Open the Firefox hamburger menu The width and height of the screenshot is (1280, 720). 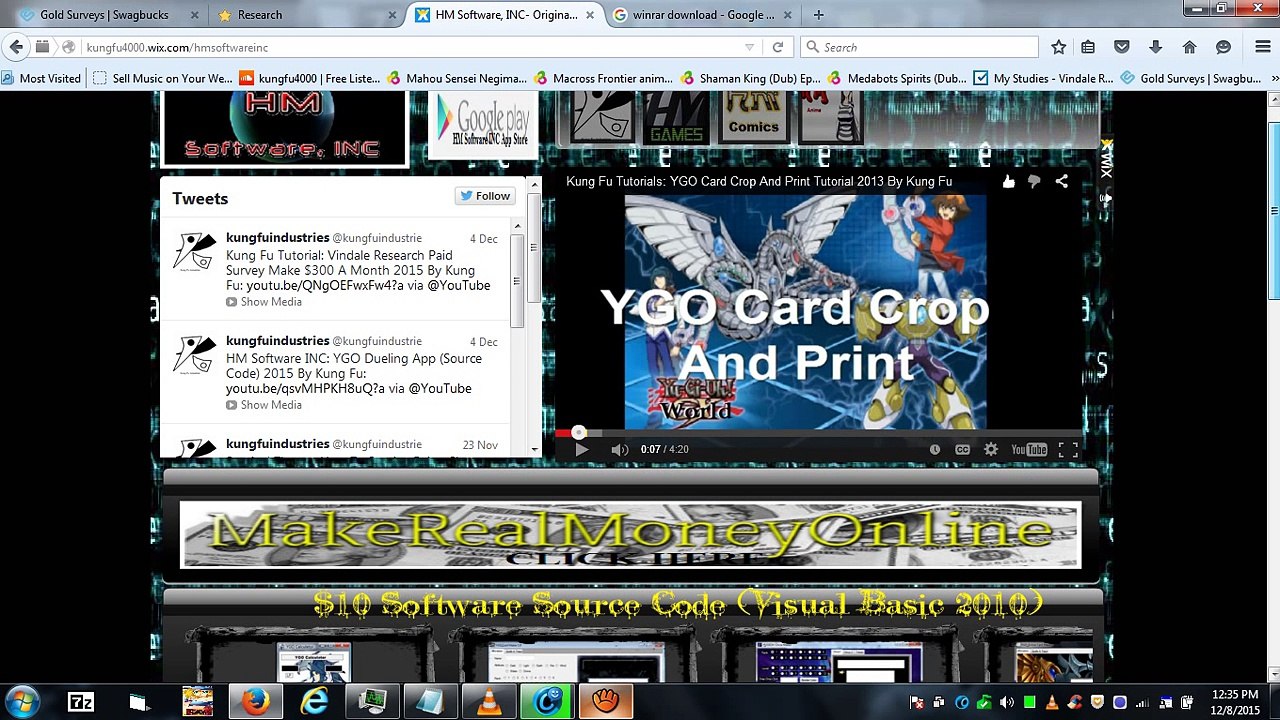pos(1262,47)
